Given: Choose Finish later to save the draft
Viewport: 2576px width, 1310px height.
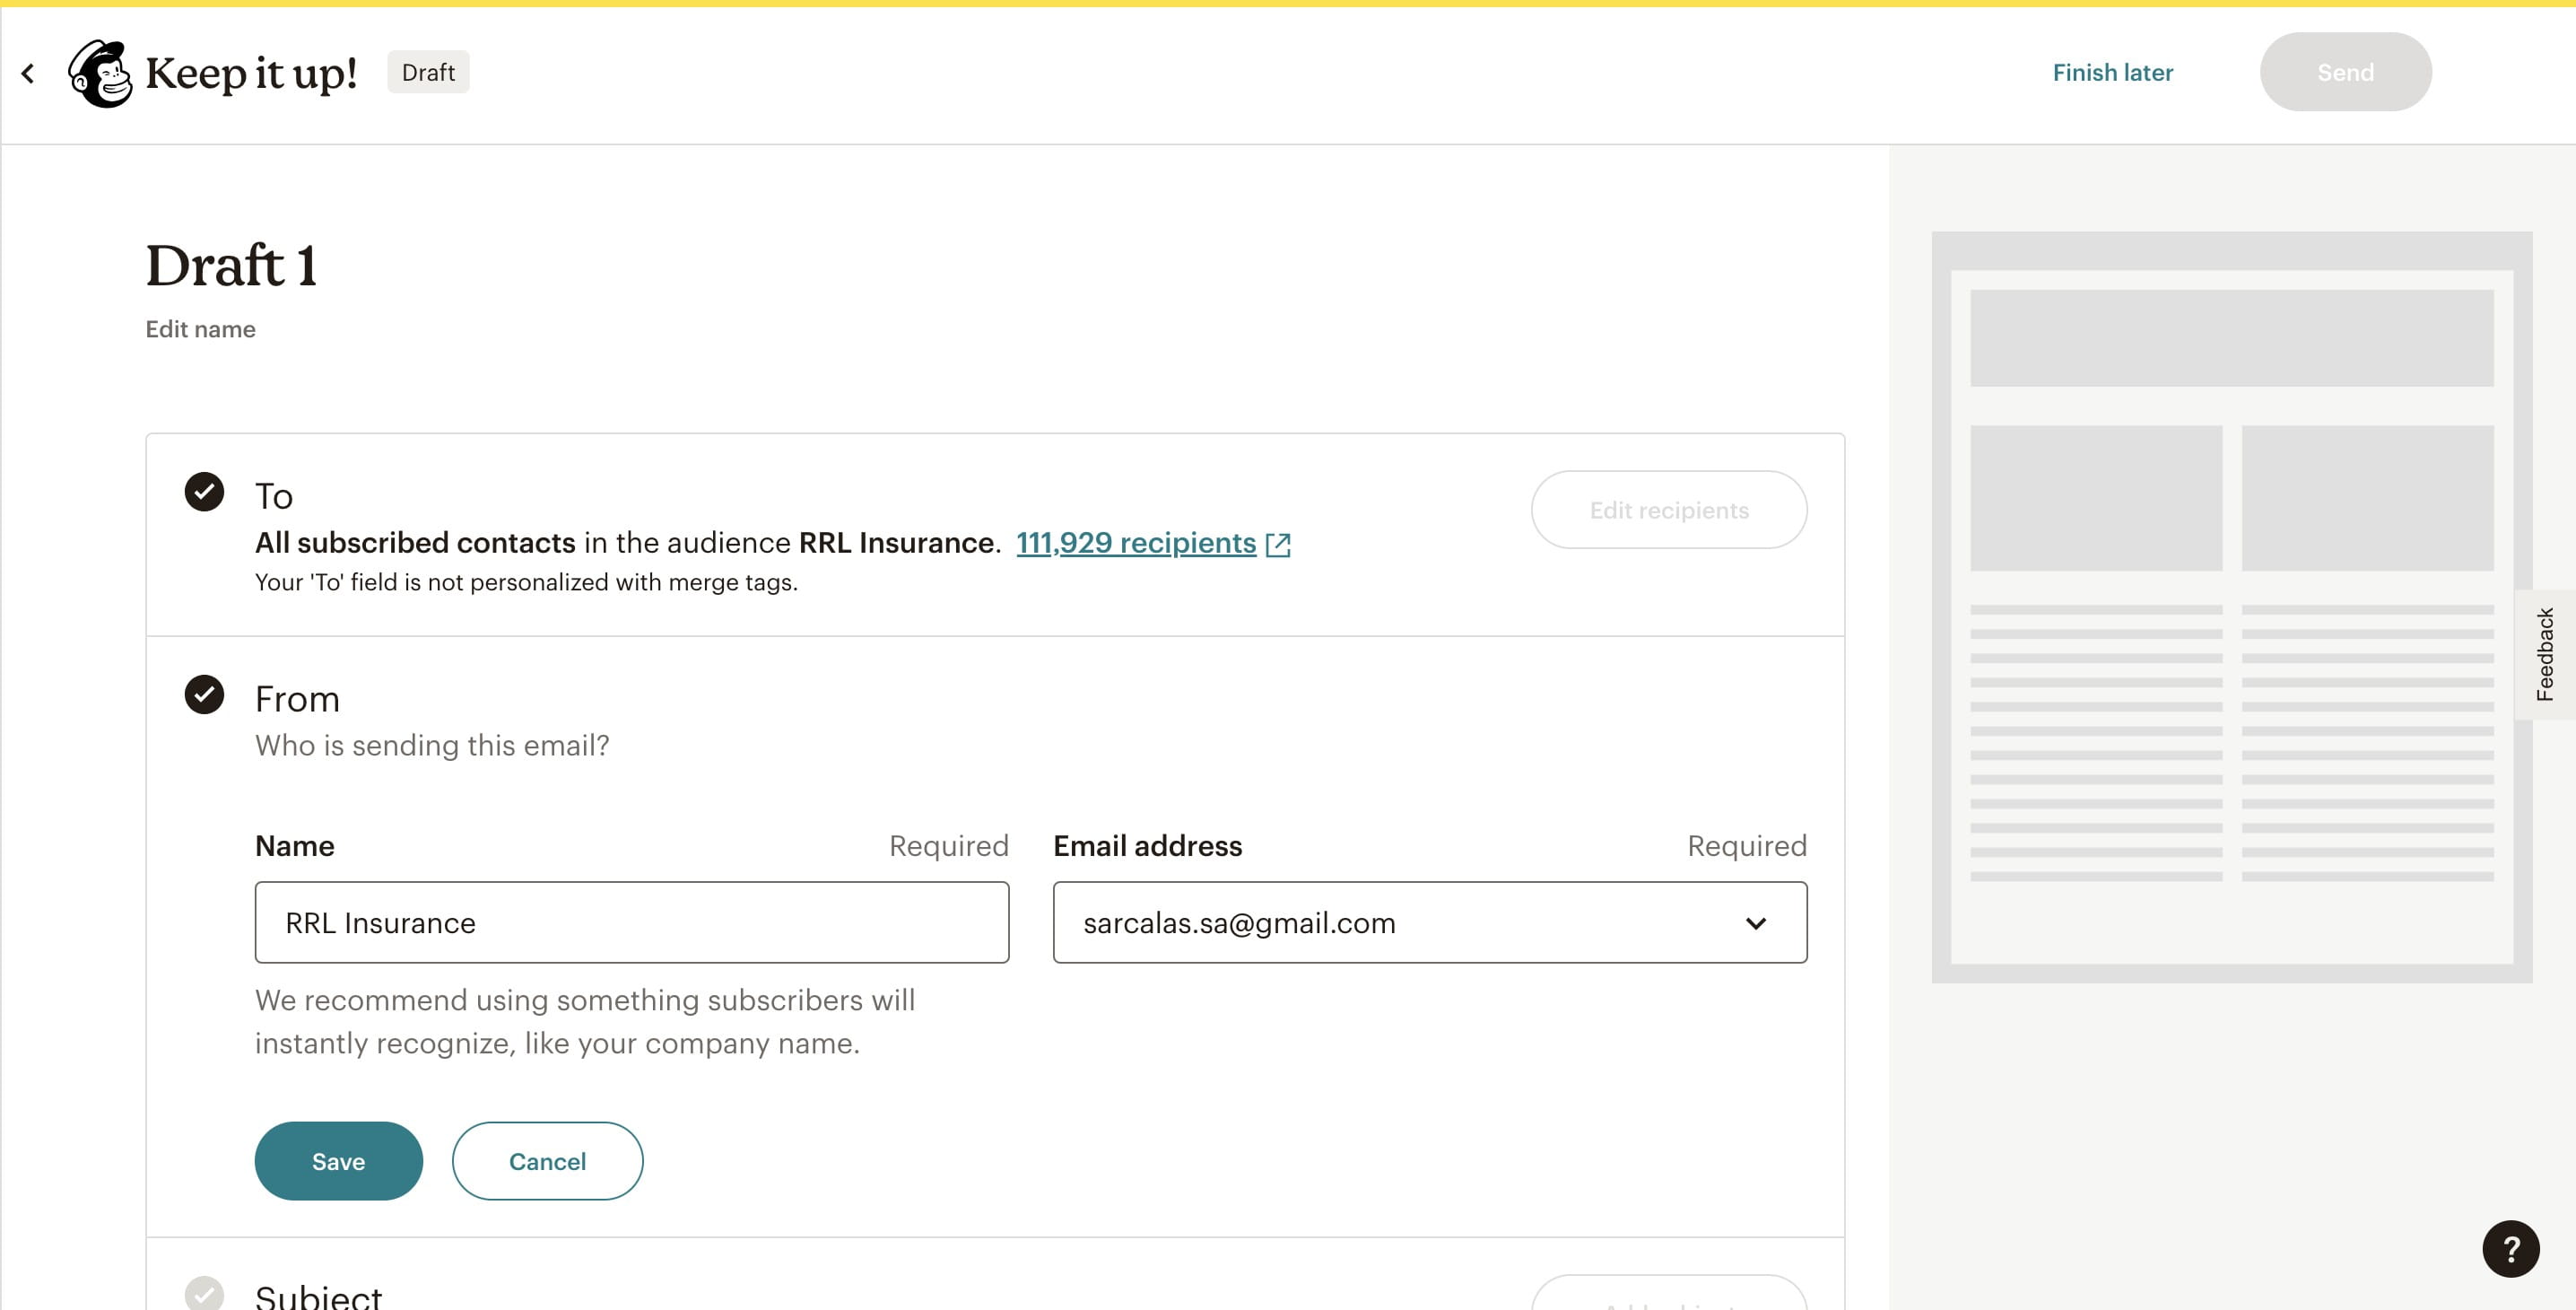Looking at the screenshot, I should pyautogui.click(x=2112, y=71).
